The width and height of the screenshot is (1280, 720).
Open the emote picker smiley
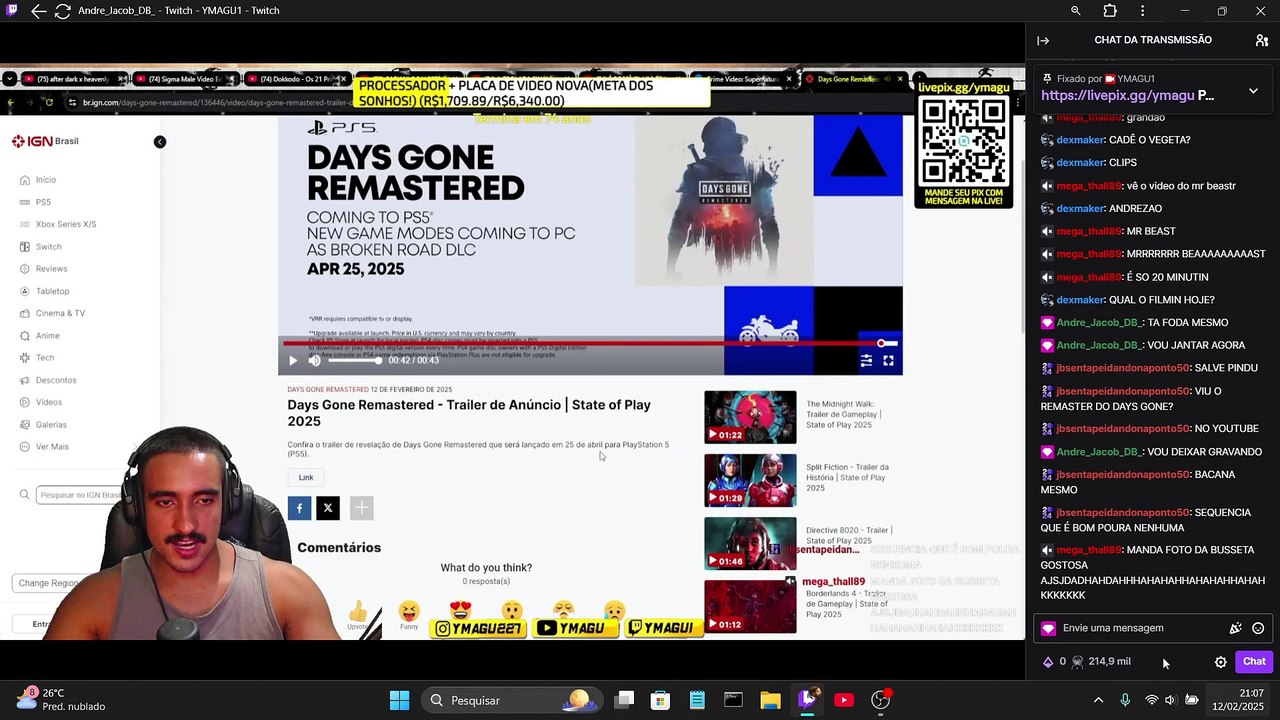1258,628
